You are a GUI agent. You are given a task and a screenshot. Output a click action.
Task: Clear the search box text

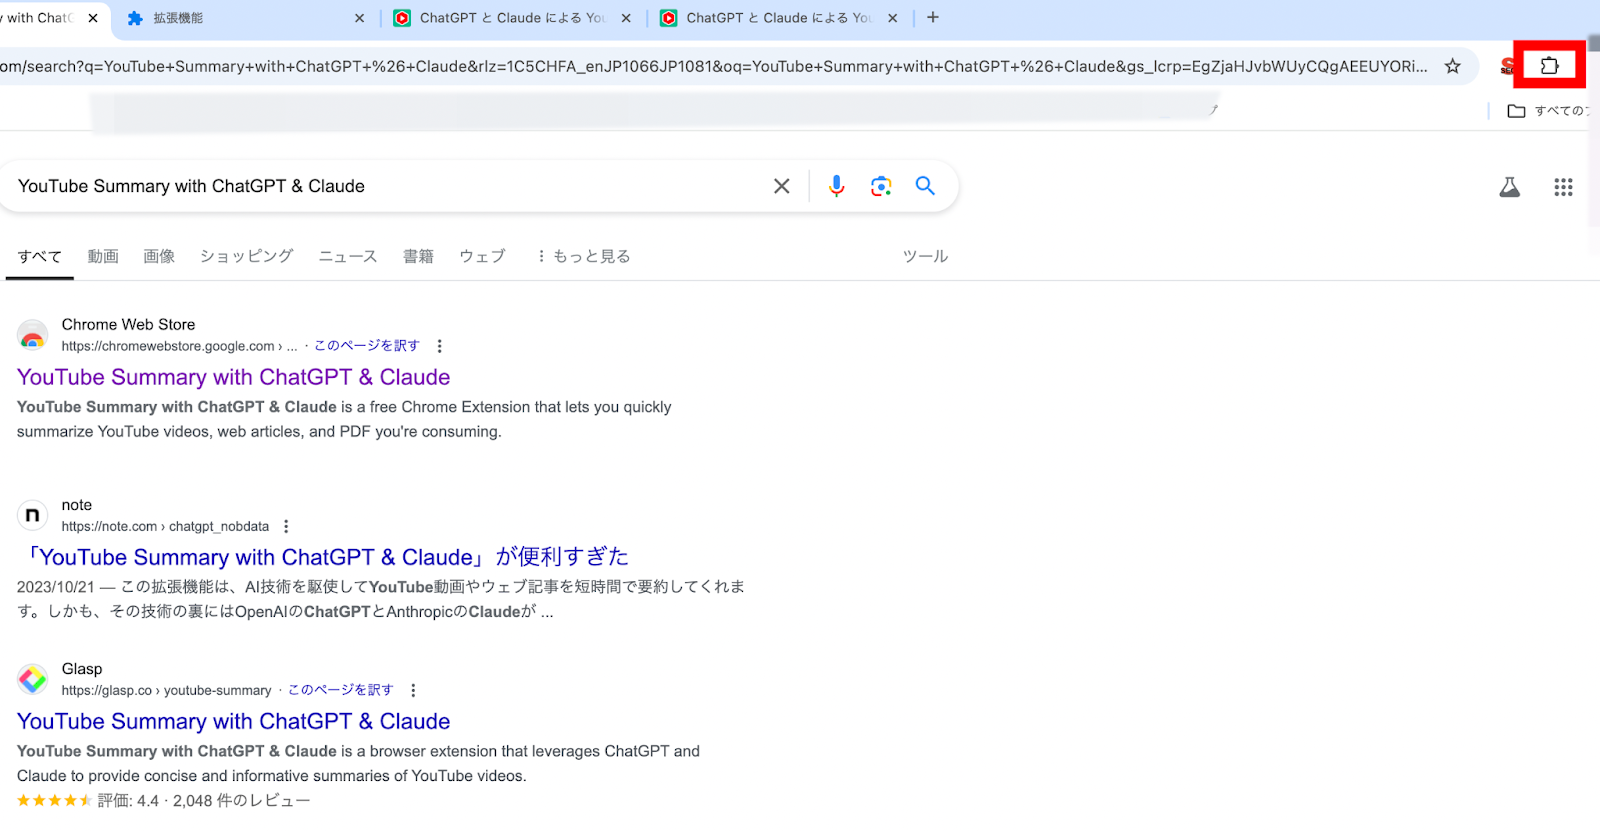782,186
